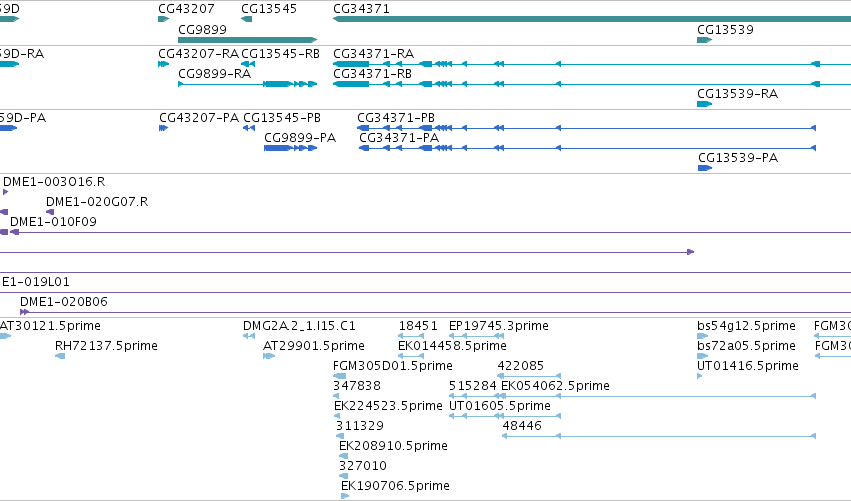Select the DME1-020B06 clone label
Image resolution: width=851 pixels, height=501 pixels.
pos(64,302)
